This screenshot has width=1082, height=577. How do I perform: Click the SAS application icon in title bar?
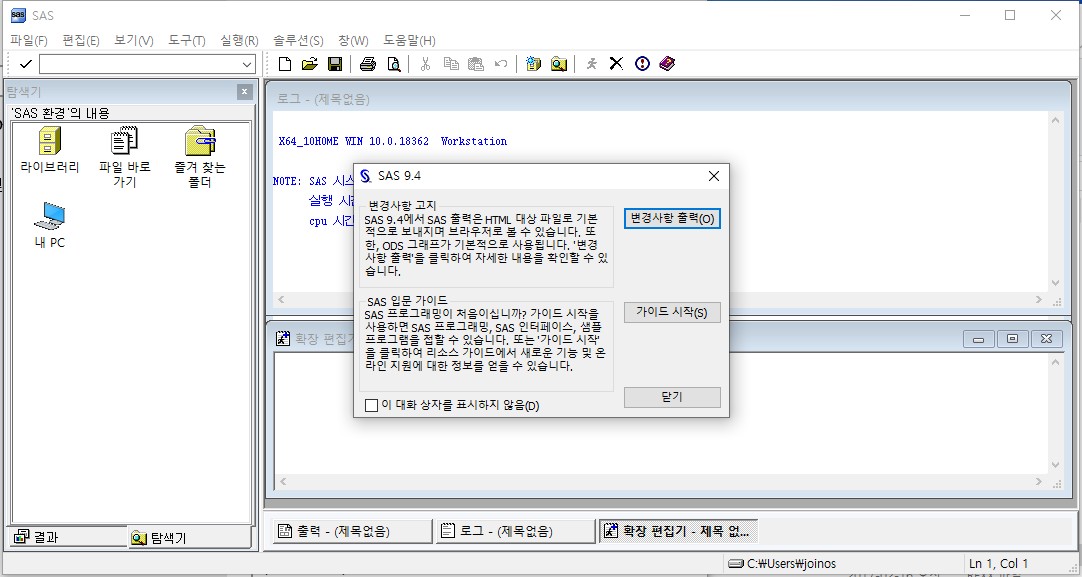(18, 15)
